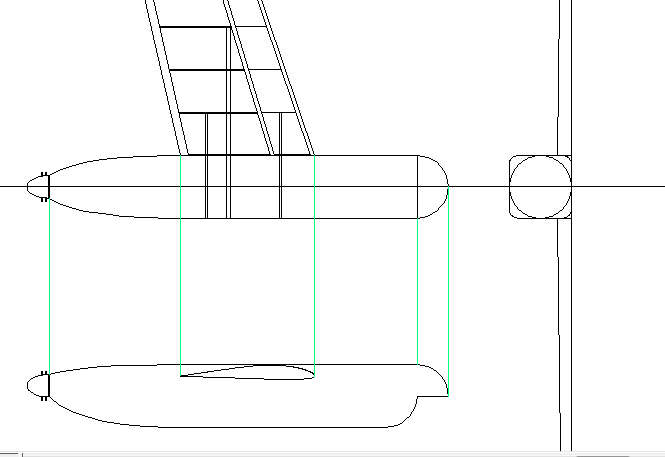The width and height of the screenshot is (665, 457).
Task: Select the rounded tail cap of upper nacelle
Action: coord(433,187)
